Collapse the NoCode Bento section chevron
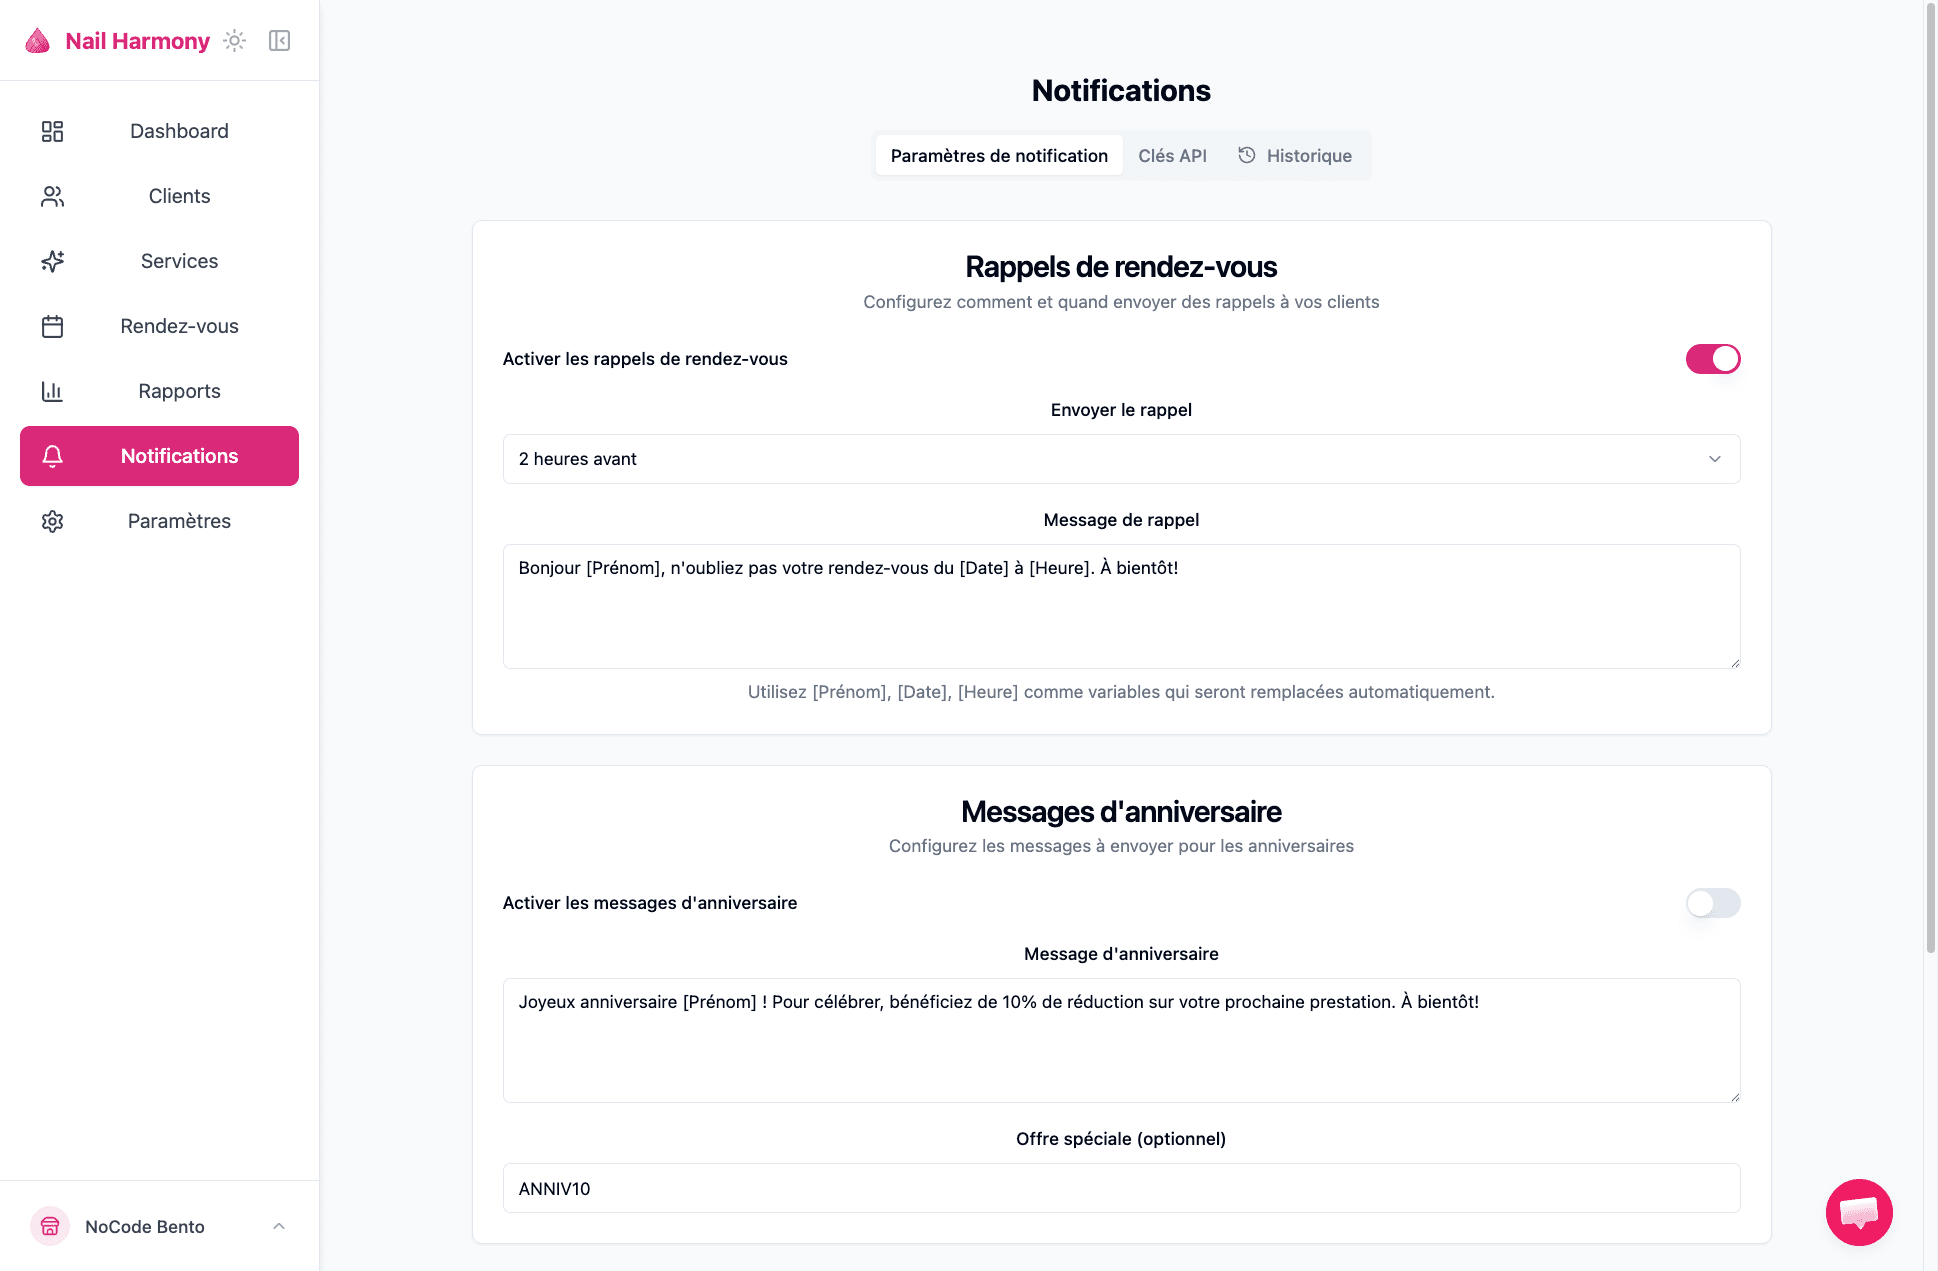Viewport: 1938px width, 1271px height. (x=278, y=1226)
